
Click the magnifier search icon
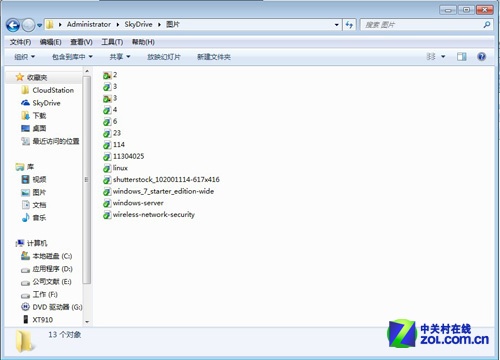pos(487,25)
